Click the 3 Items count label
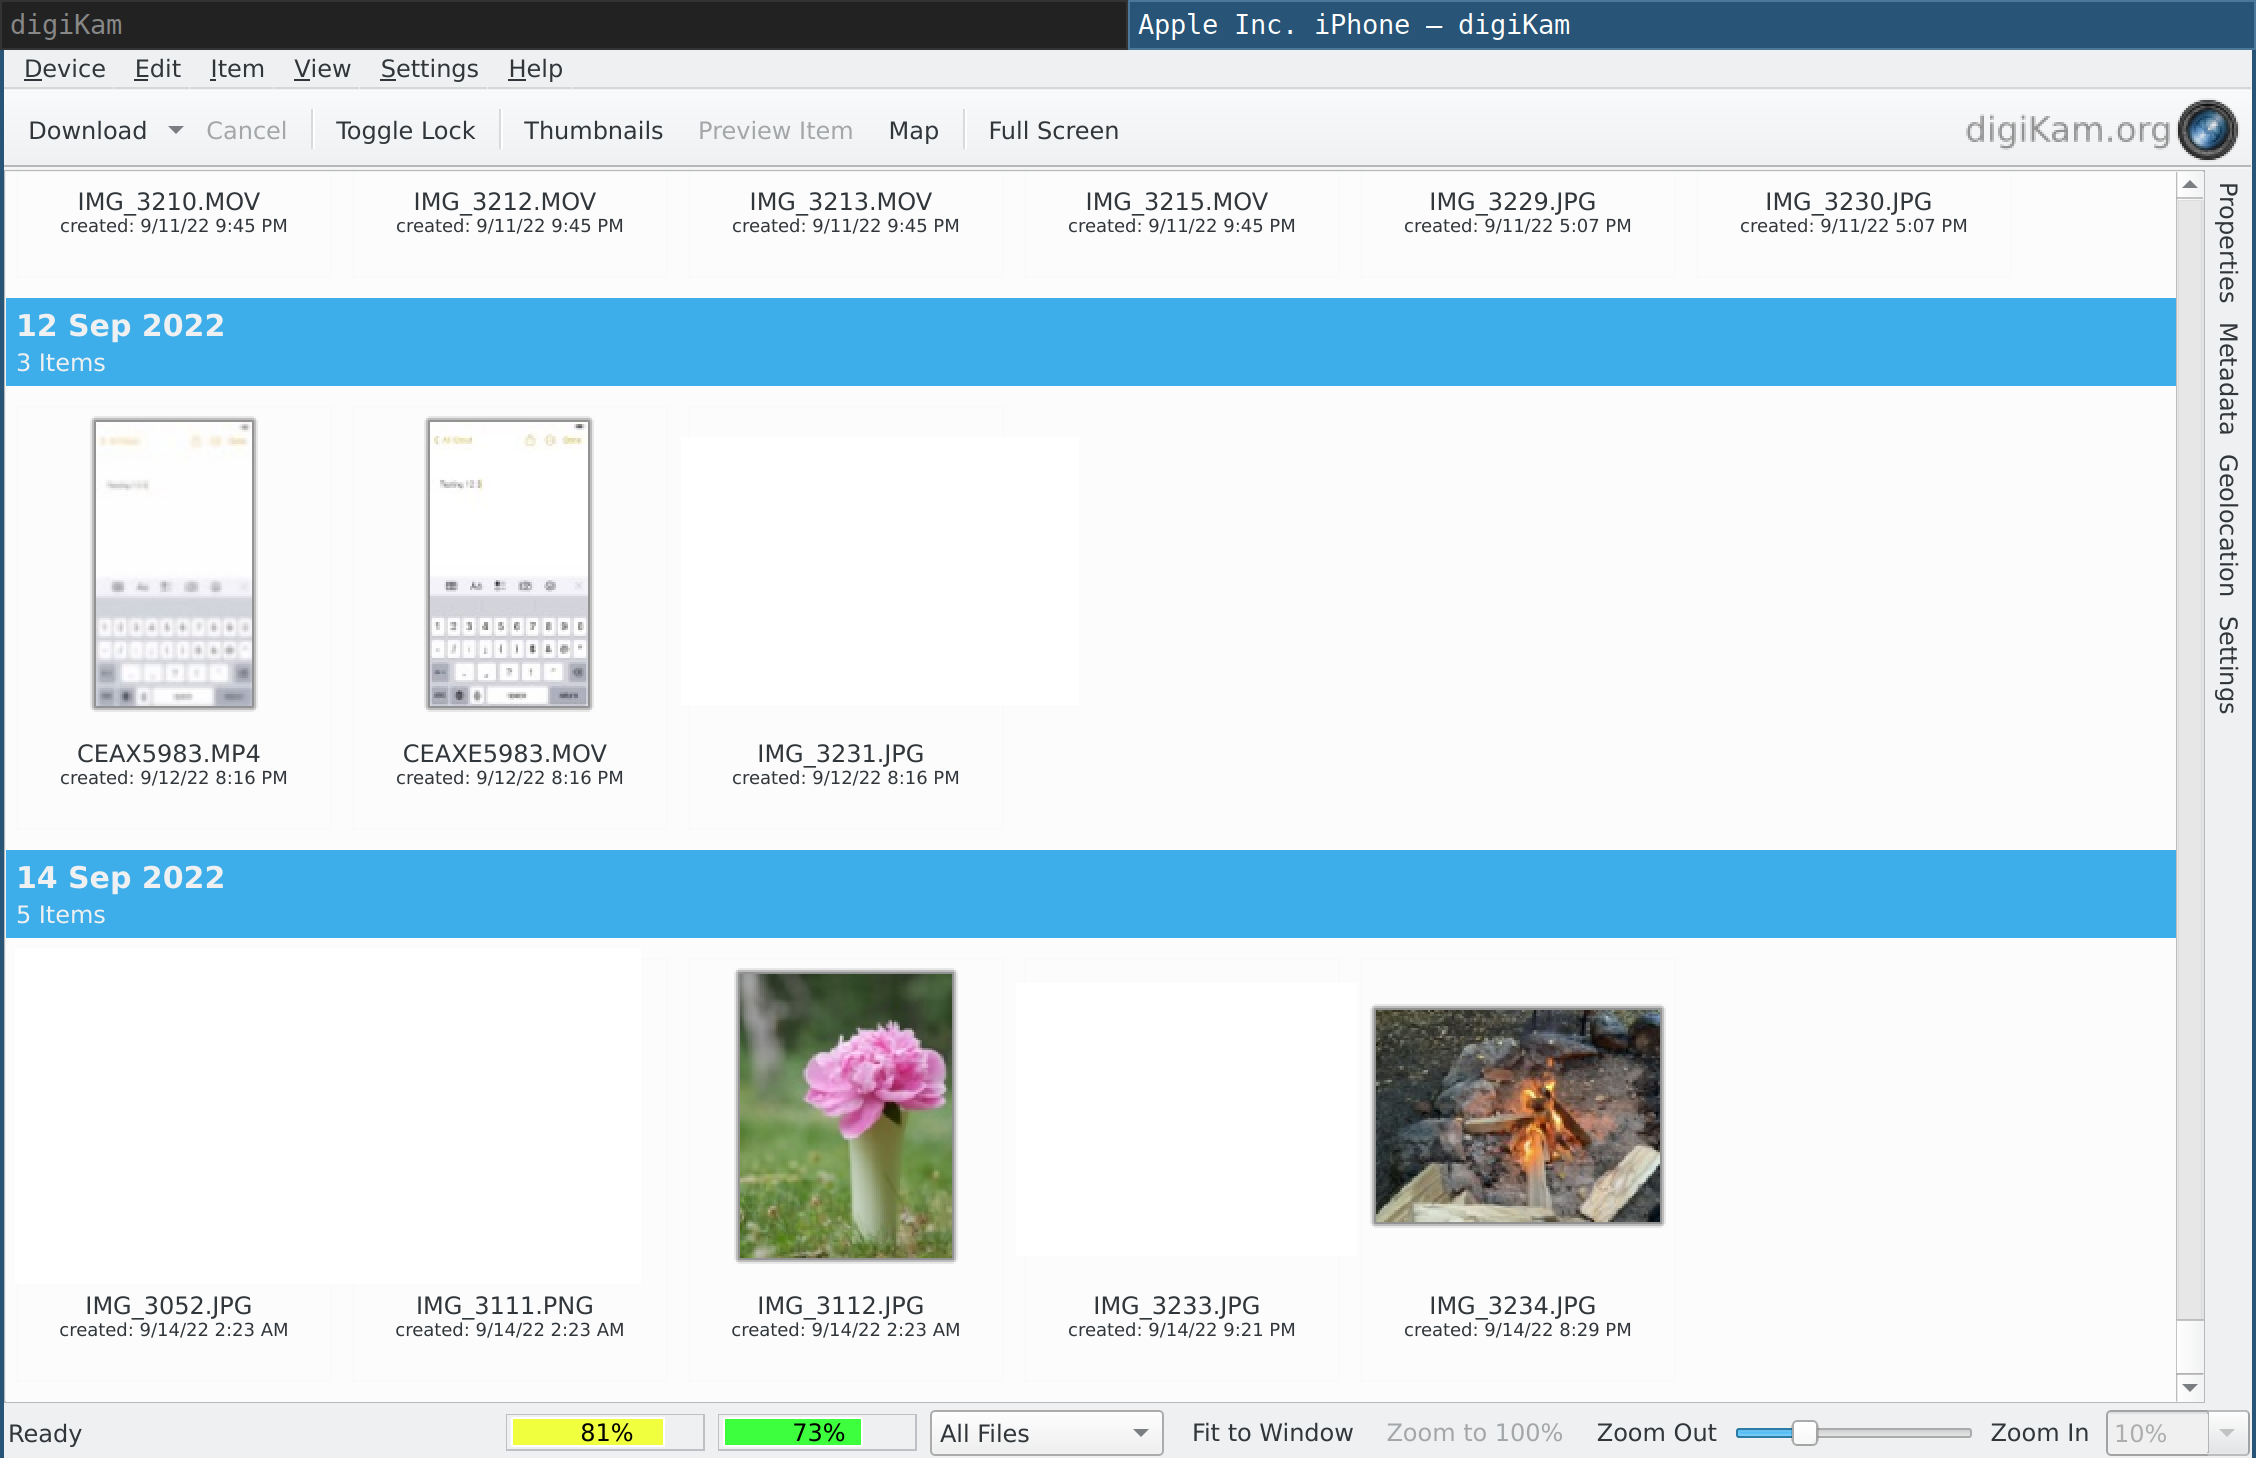Screen dimensions: 2256x1458 click(61, 362)
